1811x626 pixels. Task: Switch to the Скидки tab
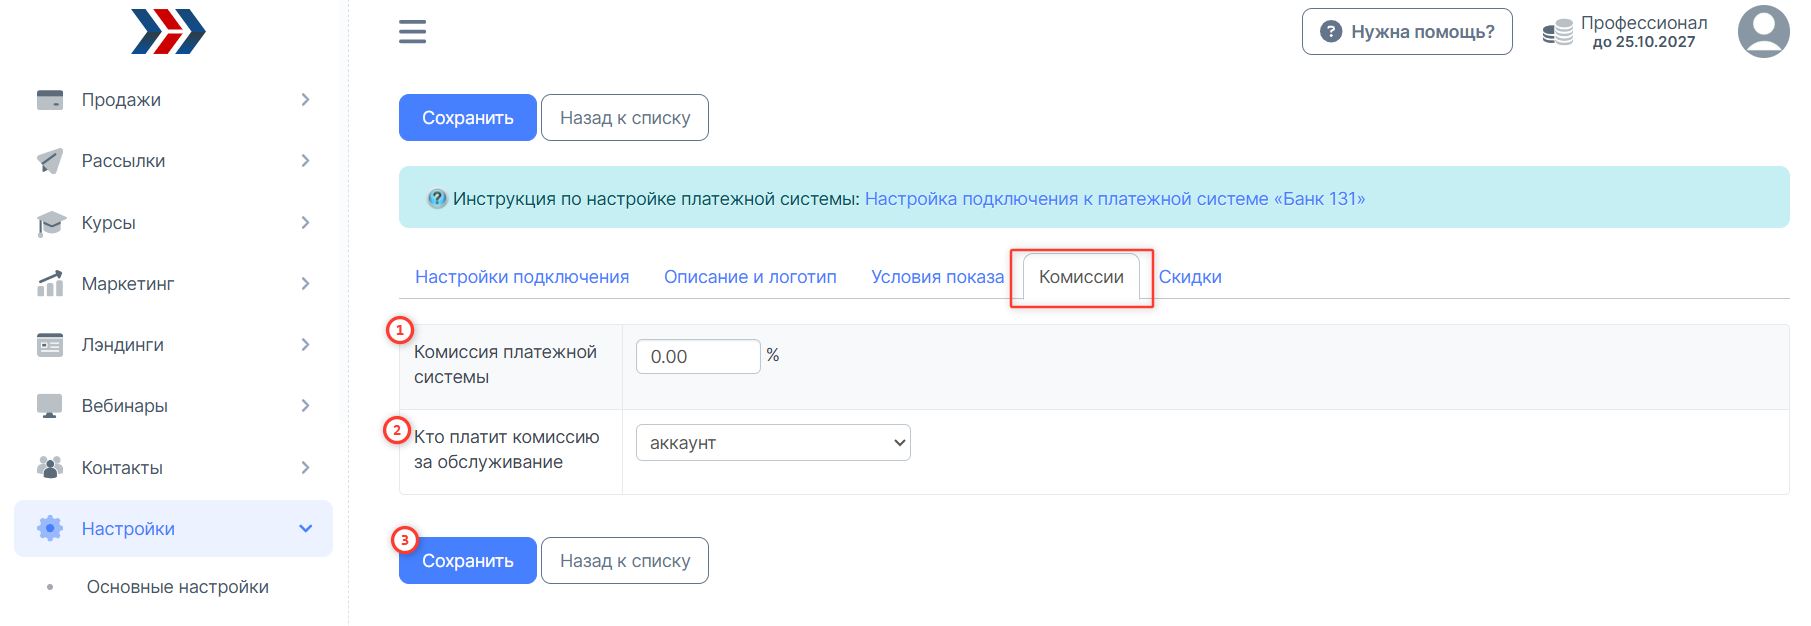1190,277
